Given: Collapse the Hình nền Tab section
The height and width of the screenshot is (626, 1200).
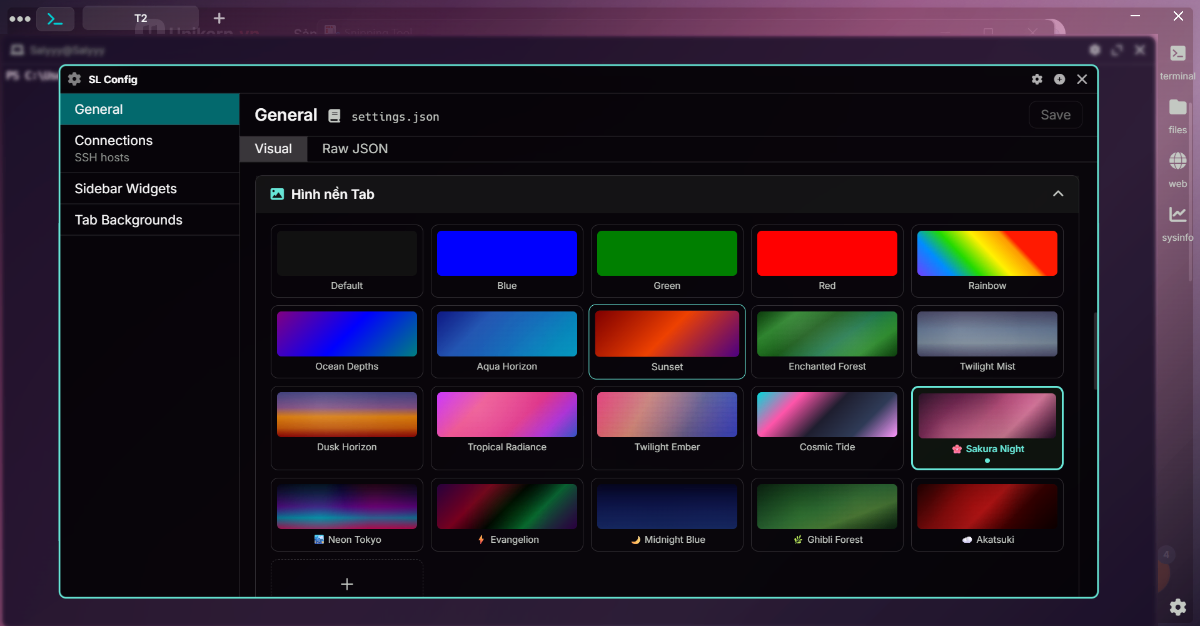Looking at the screenshot, I should click(1058, 194).
